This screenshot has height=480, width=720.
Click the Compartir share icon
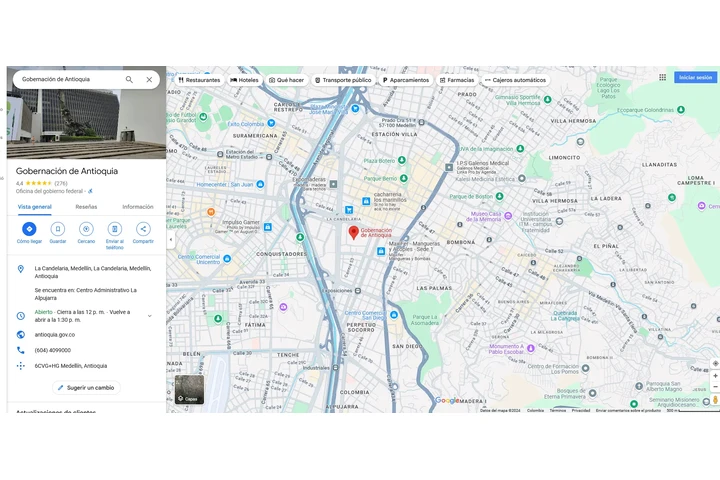(143, 229)
